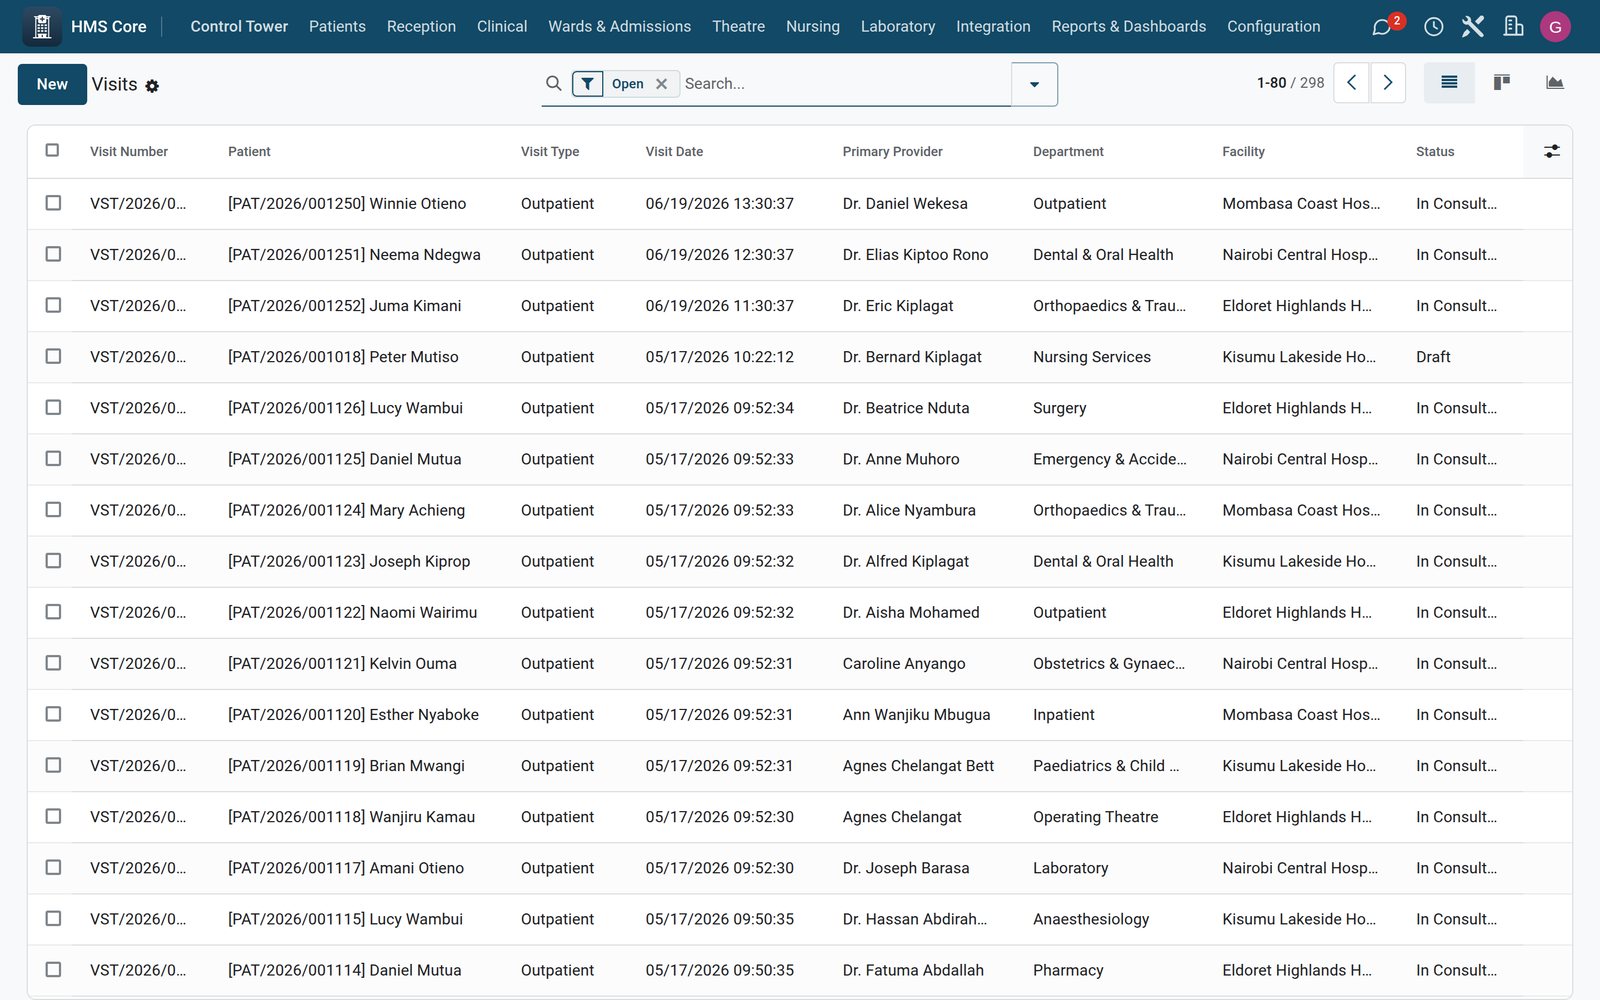Open the developer tools wrench icon
1600x1000 pixels.
(1472, 26)
